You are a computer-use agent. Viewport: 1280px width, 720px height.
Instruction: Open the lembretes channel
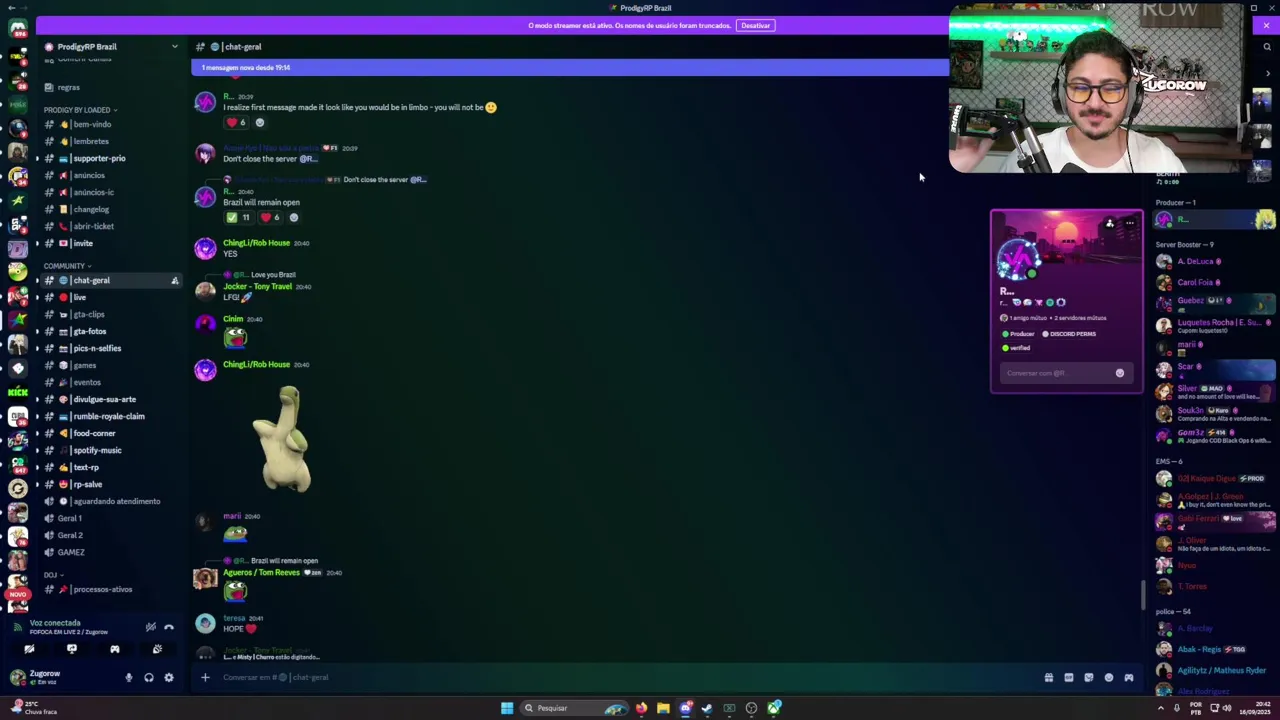click(110, 142)
